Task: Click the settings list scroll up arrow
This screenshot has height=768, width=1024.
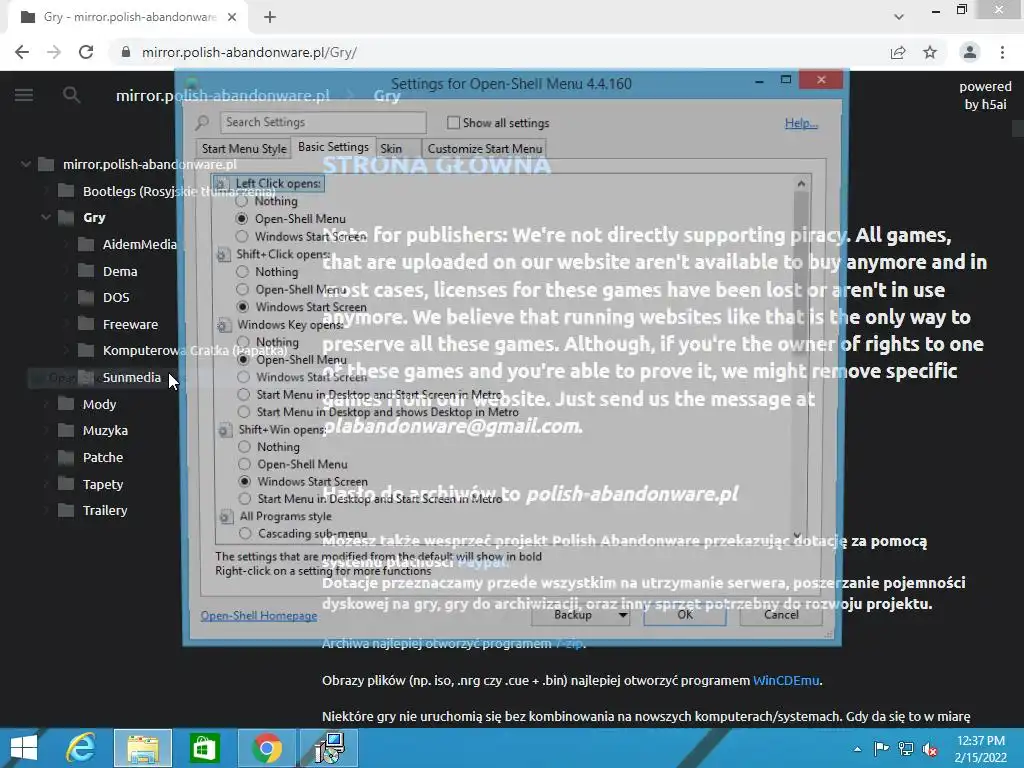Action: pos(801,184)
